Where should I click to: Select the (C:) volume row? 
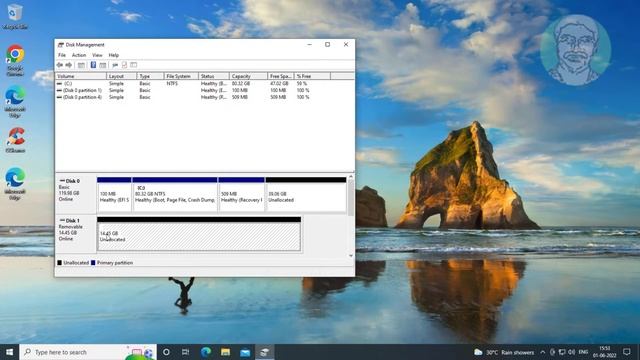click(184, 83)
